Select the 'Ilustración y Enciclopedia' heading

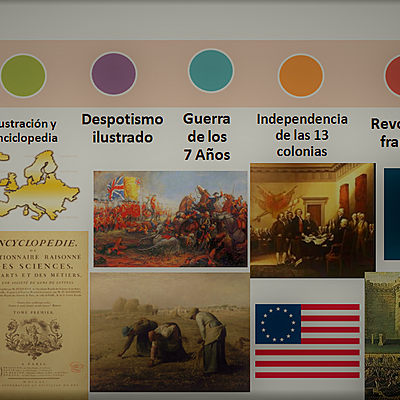pos(28,131)
